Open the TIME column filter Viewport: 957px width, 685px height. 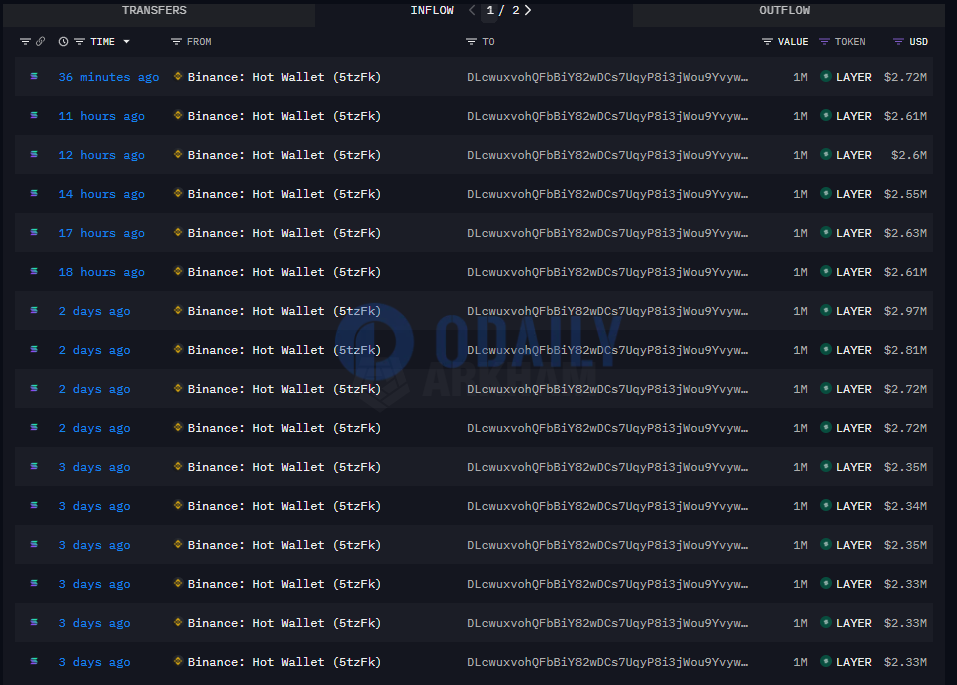click(79, 42)
